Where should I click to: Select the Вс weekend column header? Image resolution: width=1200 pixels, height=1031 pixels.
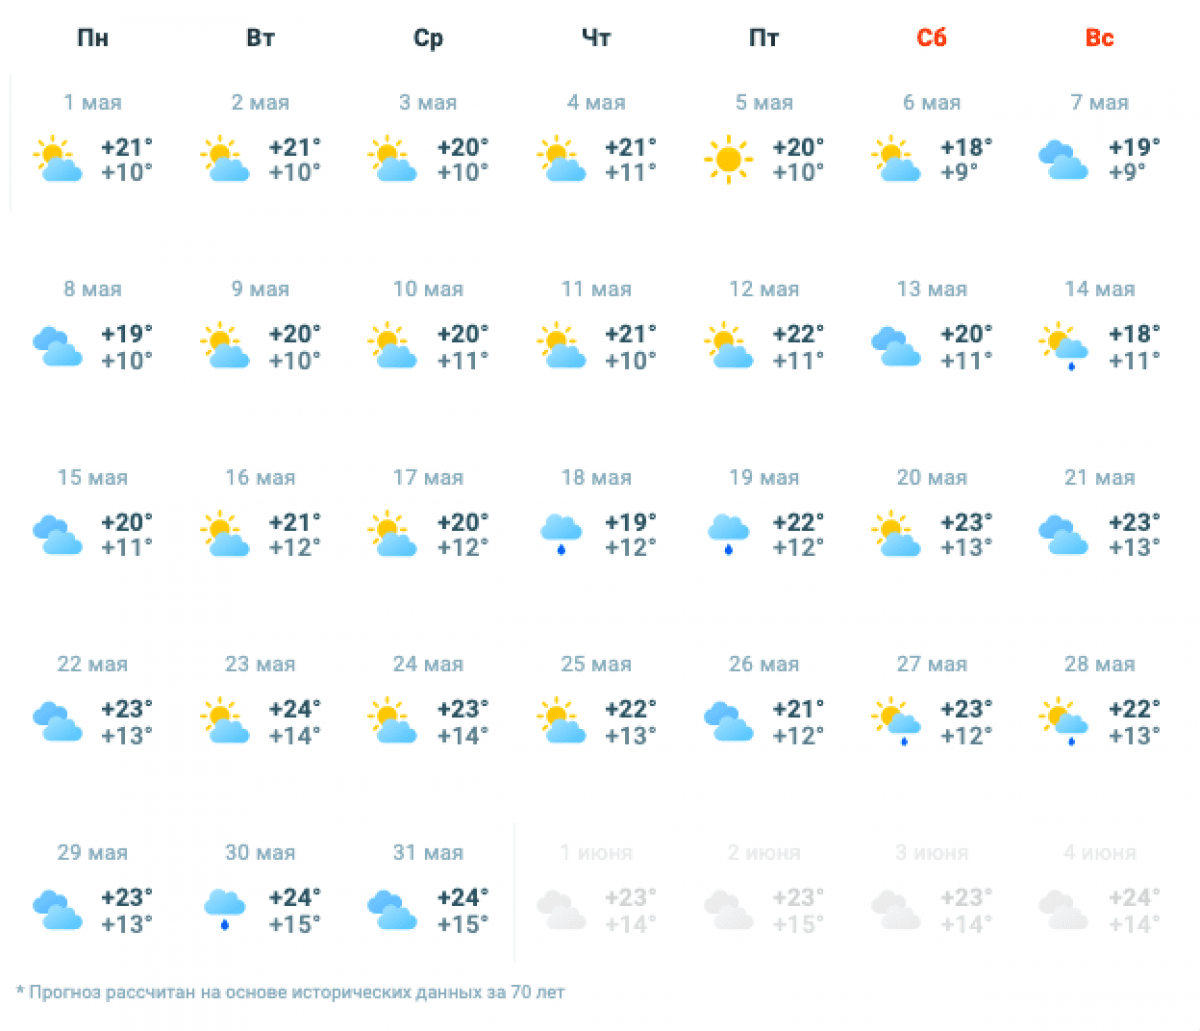point(1099,38)
